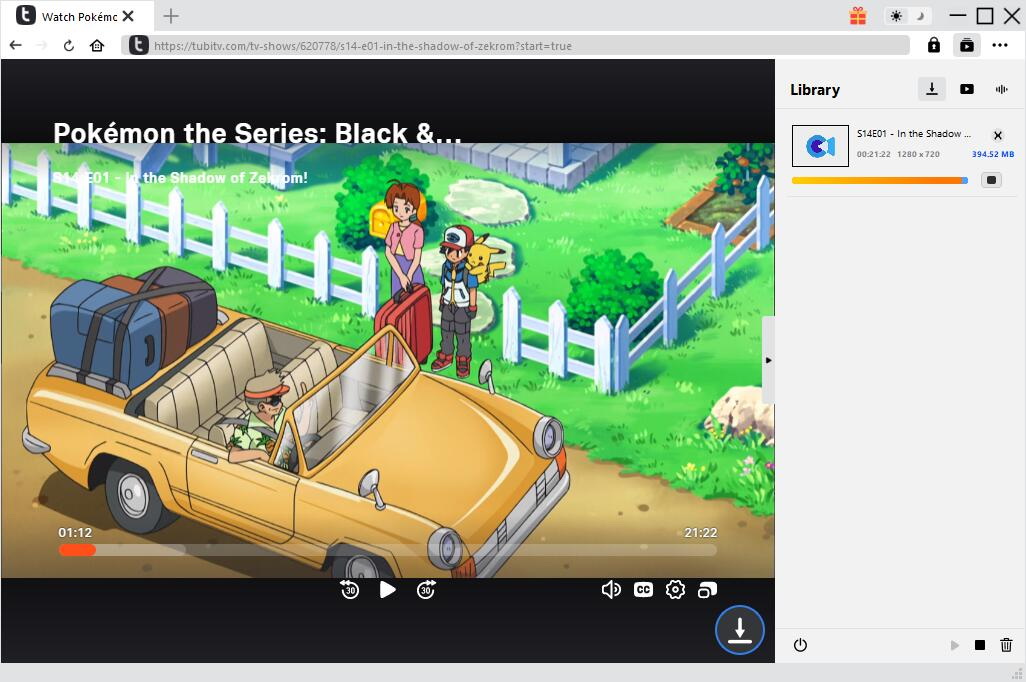
Task: Skip forward 30 seconds in the video
Action: 426,590
